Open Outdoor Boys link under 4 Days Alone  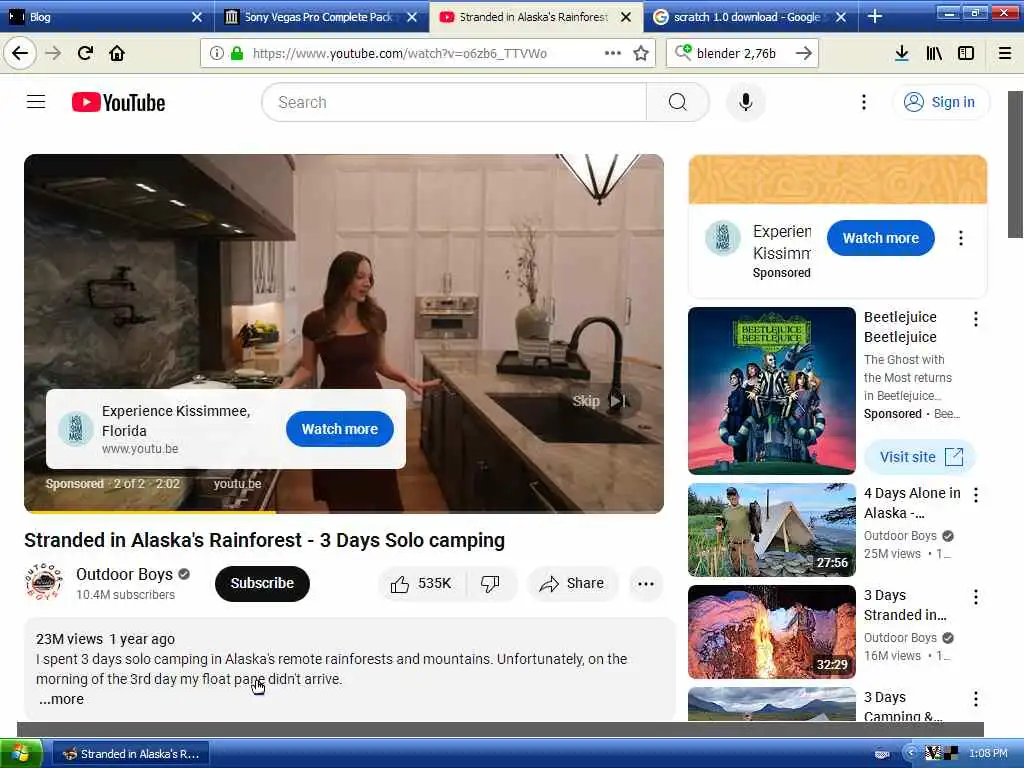click(900, 536)
